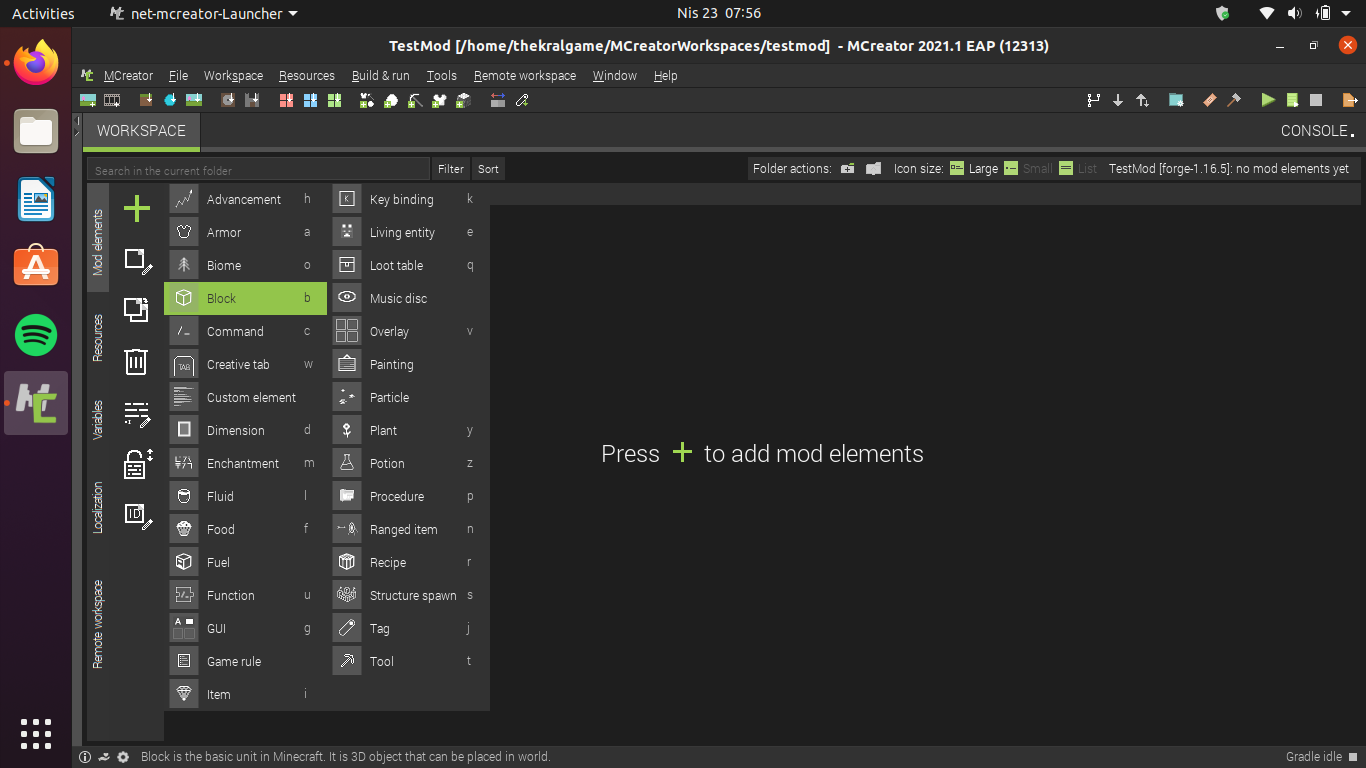Click the search in current folder field

[258, 169]
